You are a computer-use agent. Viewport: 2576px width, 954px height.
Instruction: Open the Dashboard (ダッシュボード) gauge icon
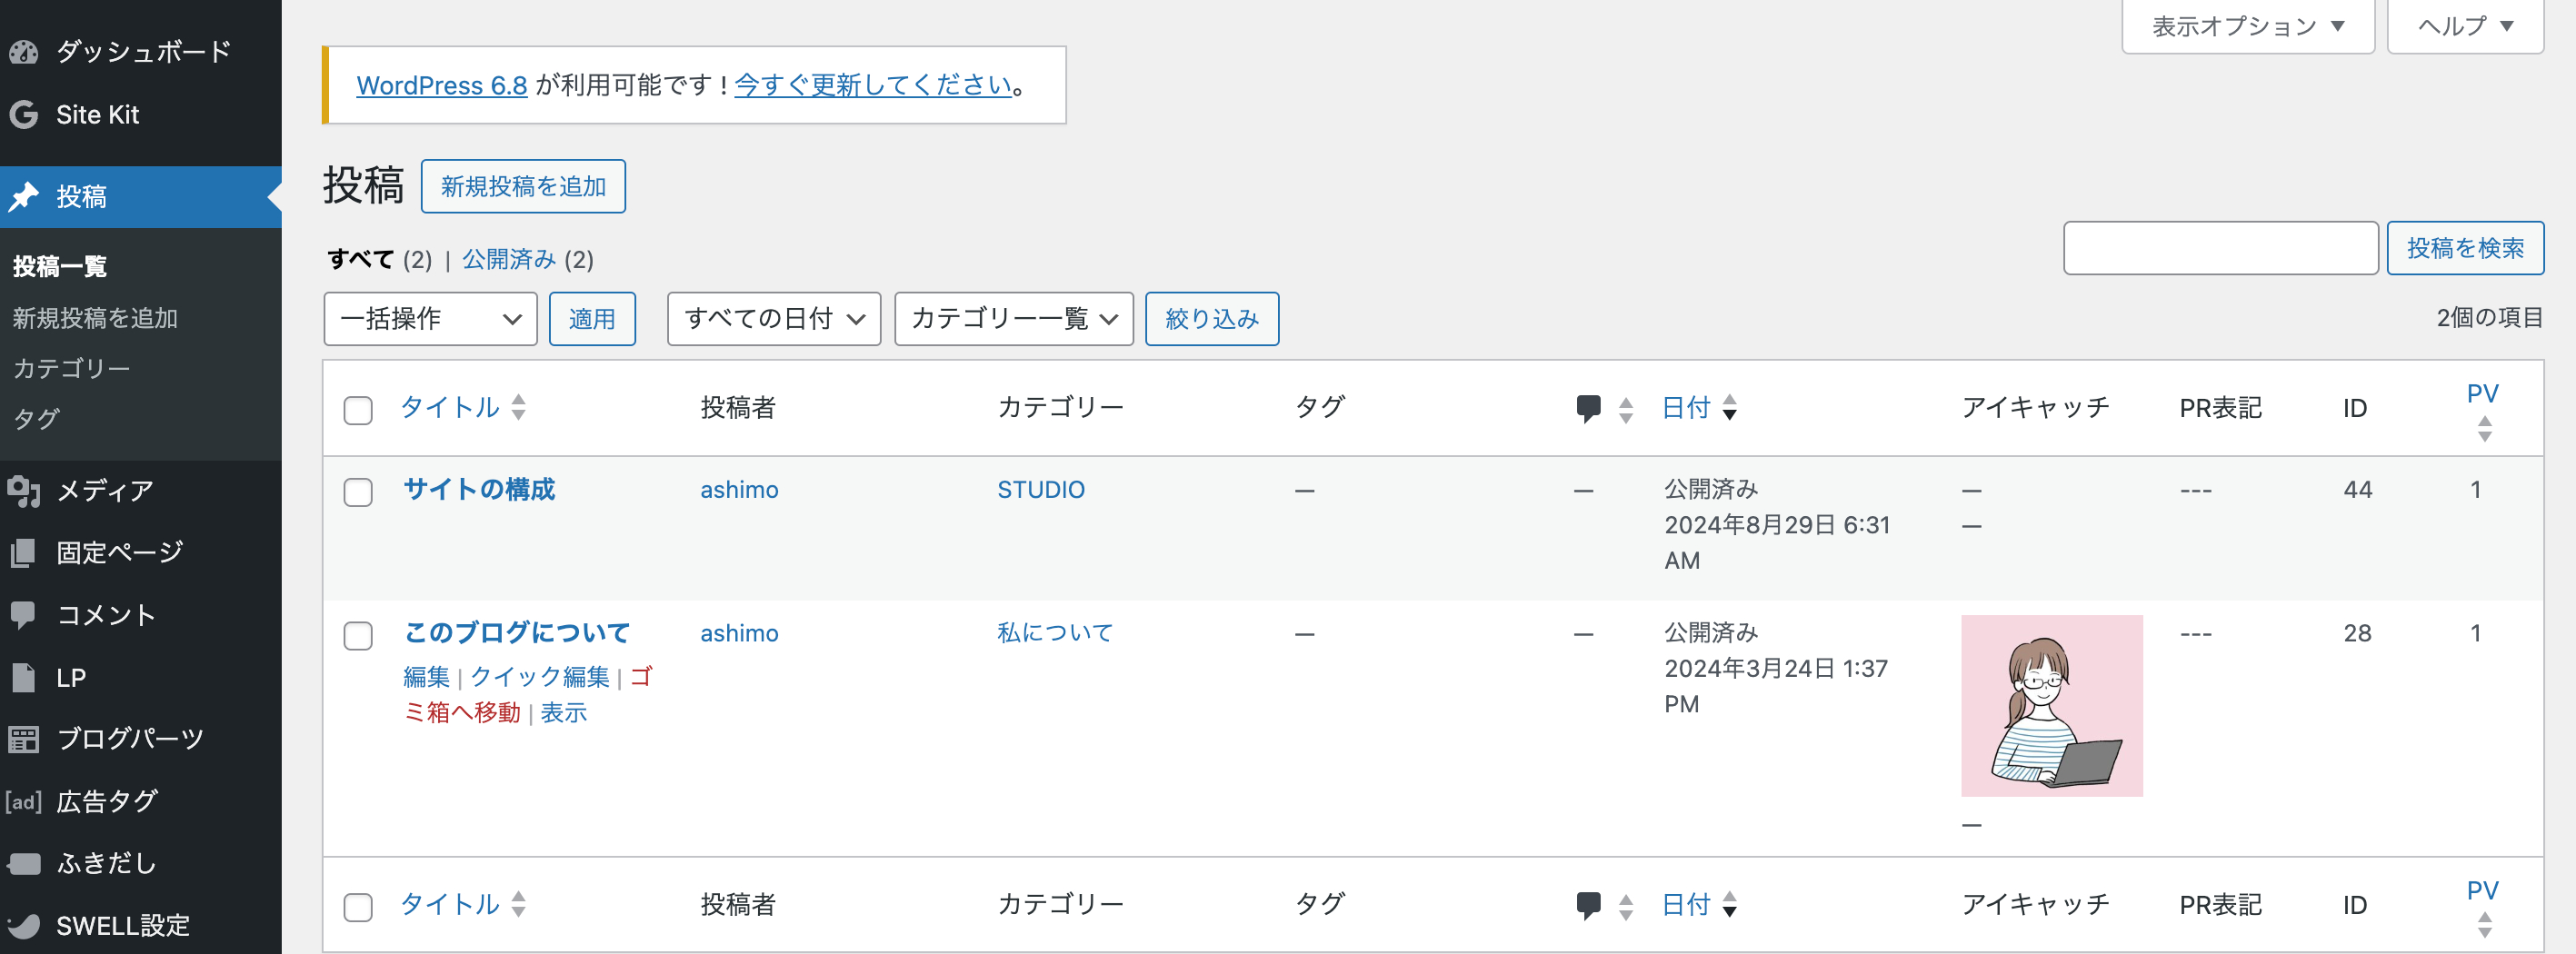(x=24, y=52)
